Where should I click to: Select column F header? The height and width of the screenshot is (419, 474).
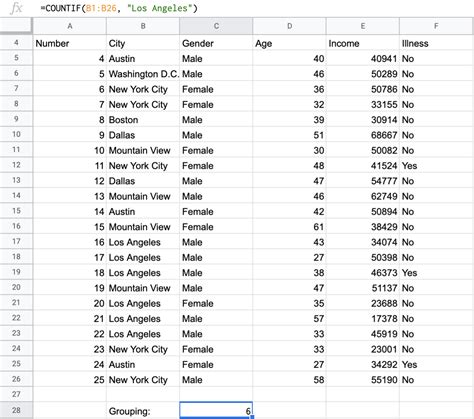[x=436, y=26]
